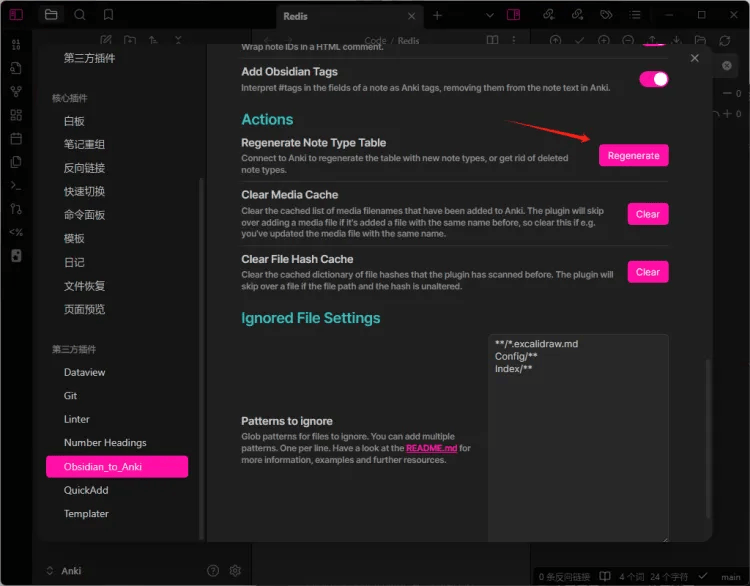Open the more options vertical dots
The image size is (750, 586).
click(x=514, y=40)
